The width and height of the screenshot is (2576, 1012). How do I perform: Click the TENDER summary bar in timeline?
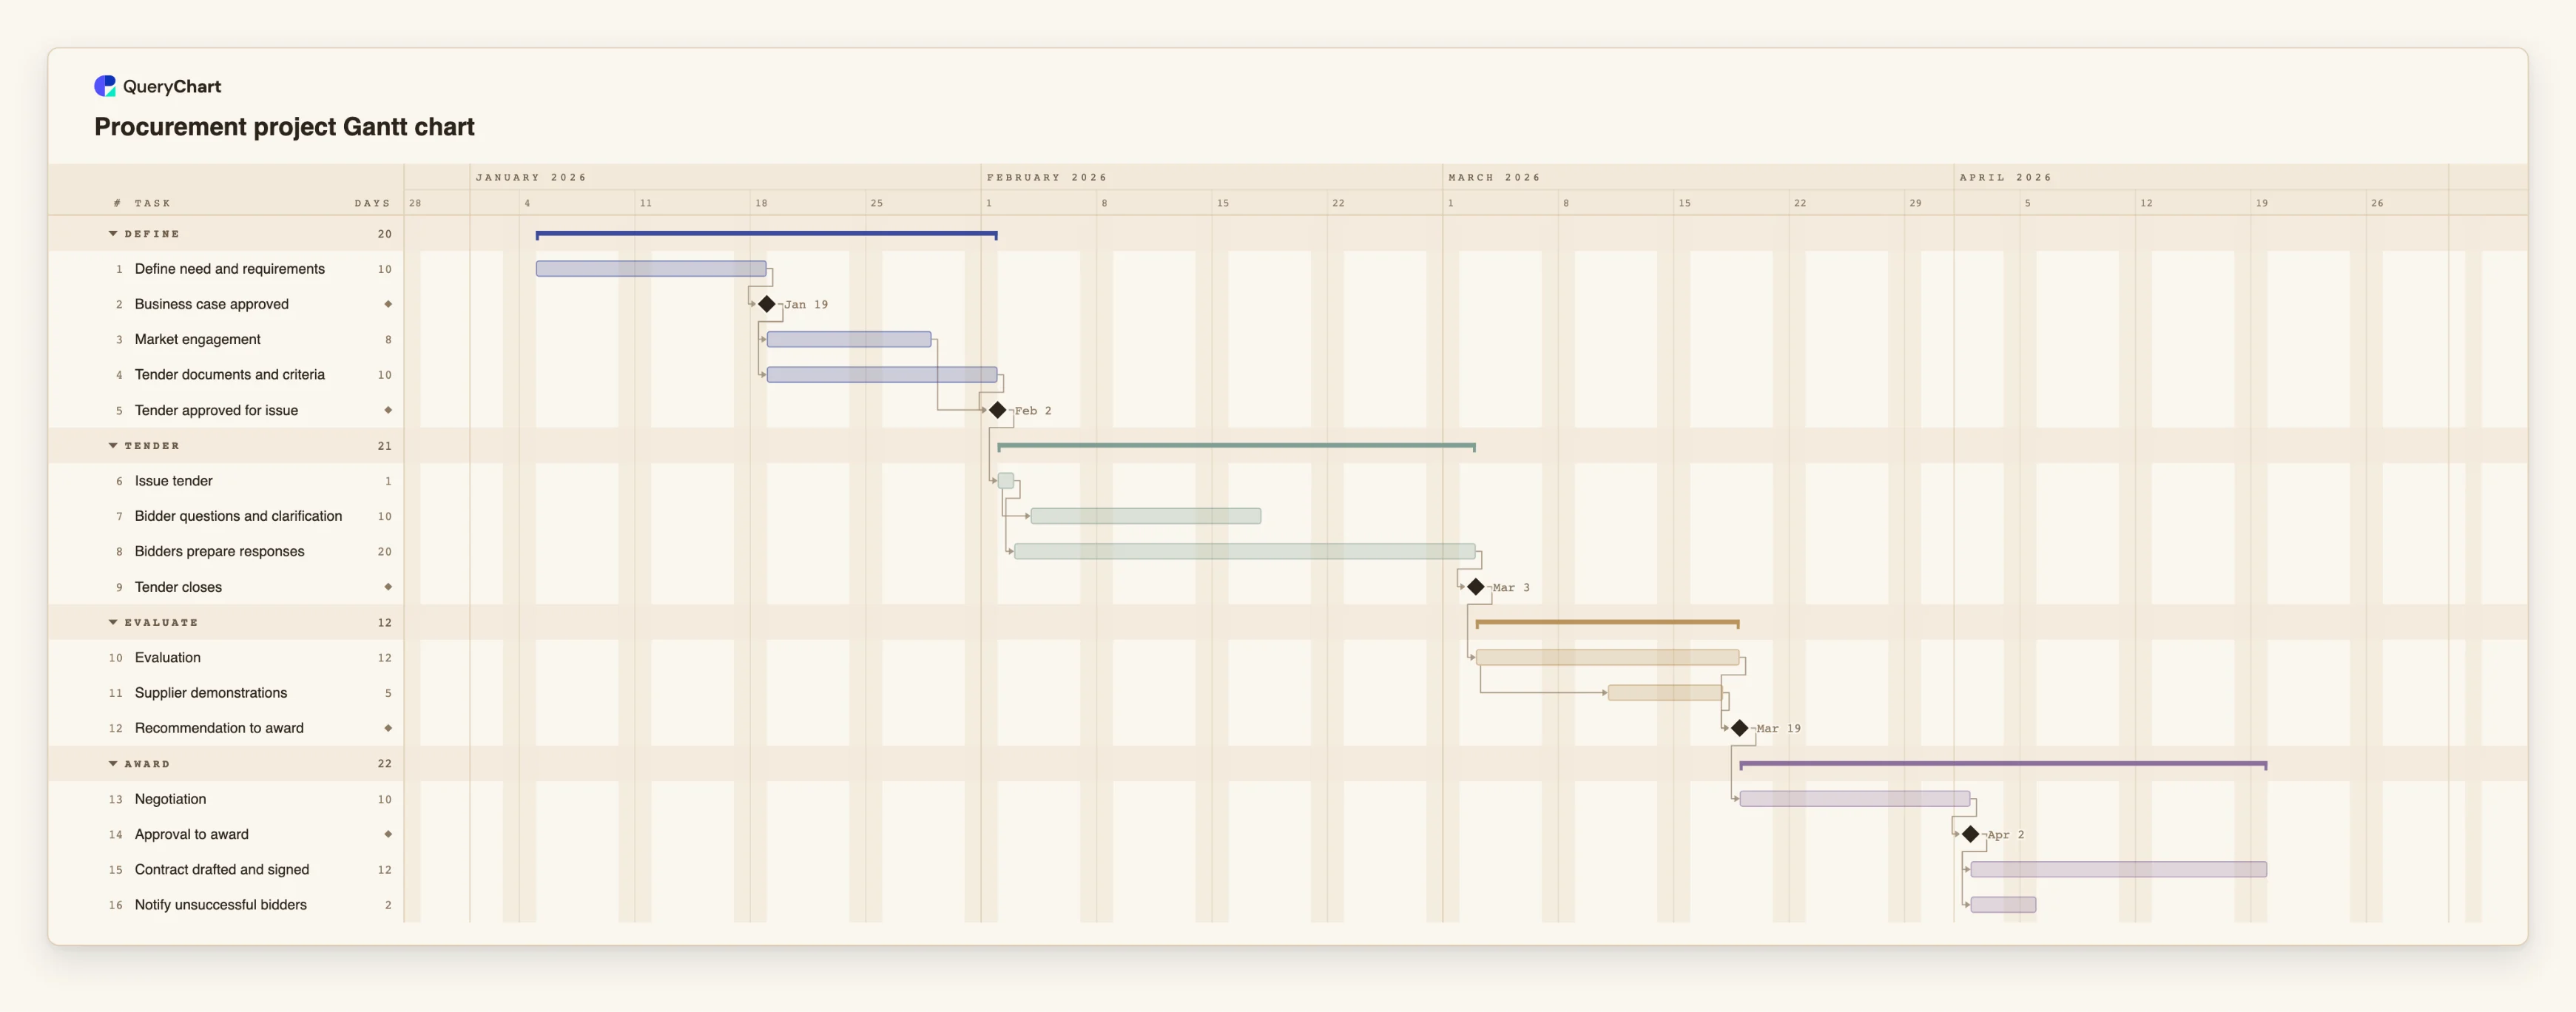(x=1236, y=446)
